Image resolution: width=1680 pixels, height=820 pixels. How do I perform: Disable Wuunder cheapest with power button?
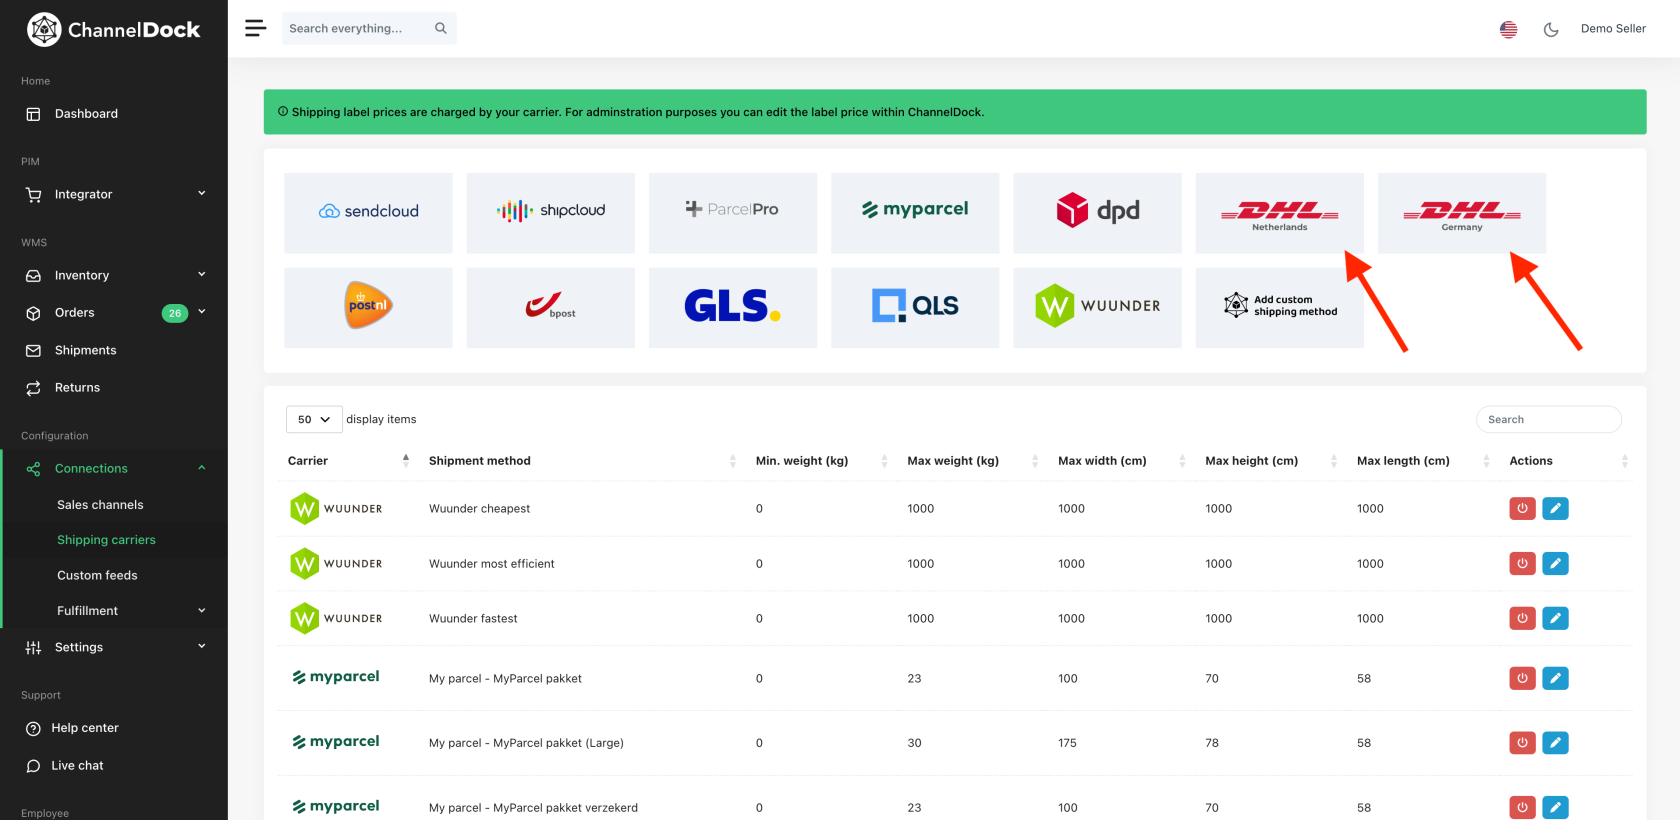pos(1522,509)
